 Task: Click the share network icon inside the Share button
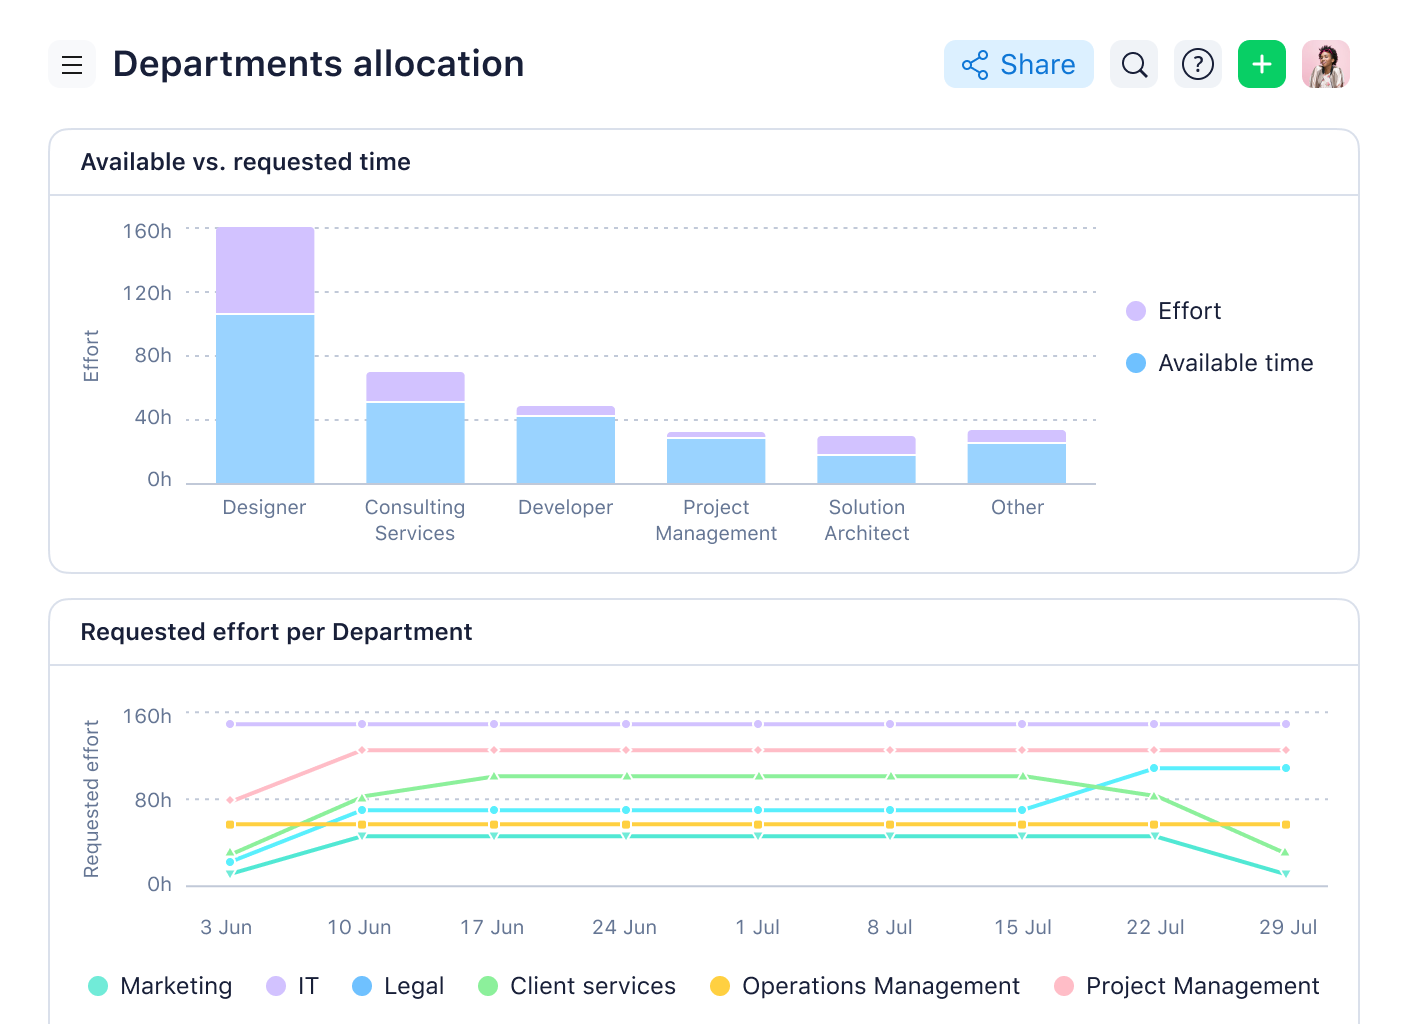(975, 64)
